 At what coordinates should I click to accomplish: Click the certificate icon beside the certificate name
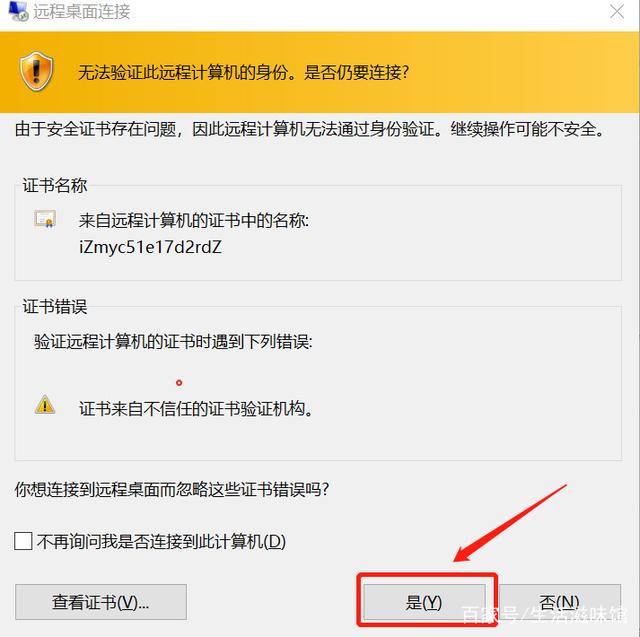pyautogui.click(x=44, y=220)
